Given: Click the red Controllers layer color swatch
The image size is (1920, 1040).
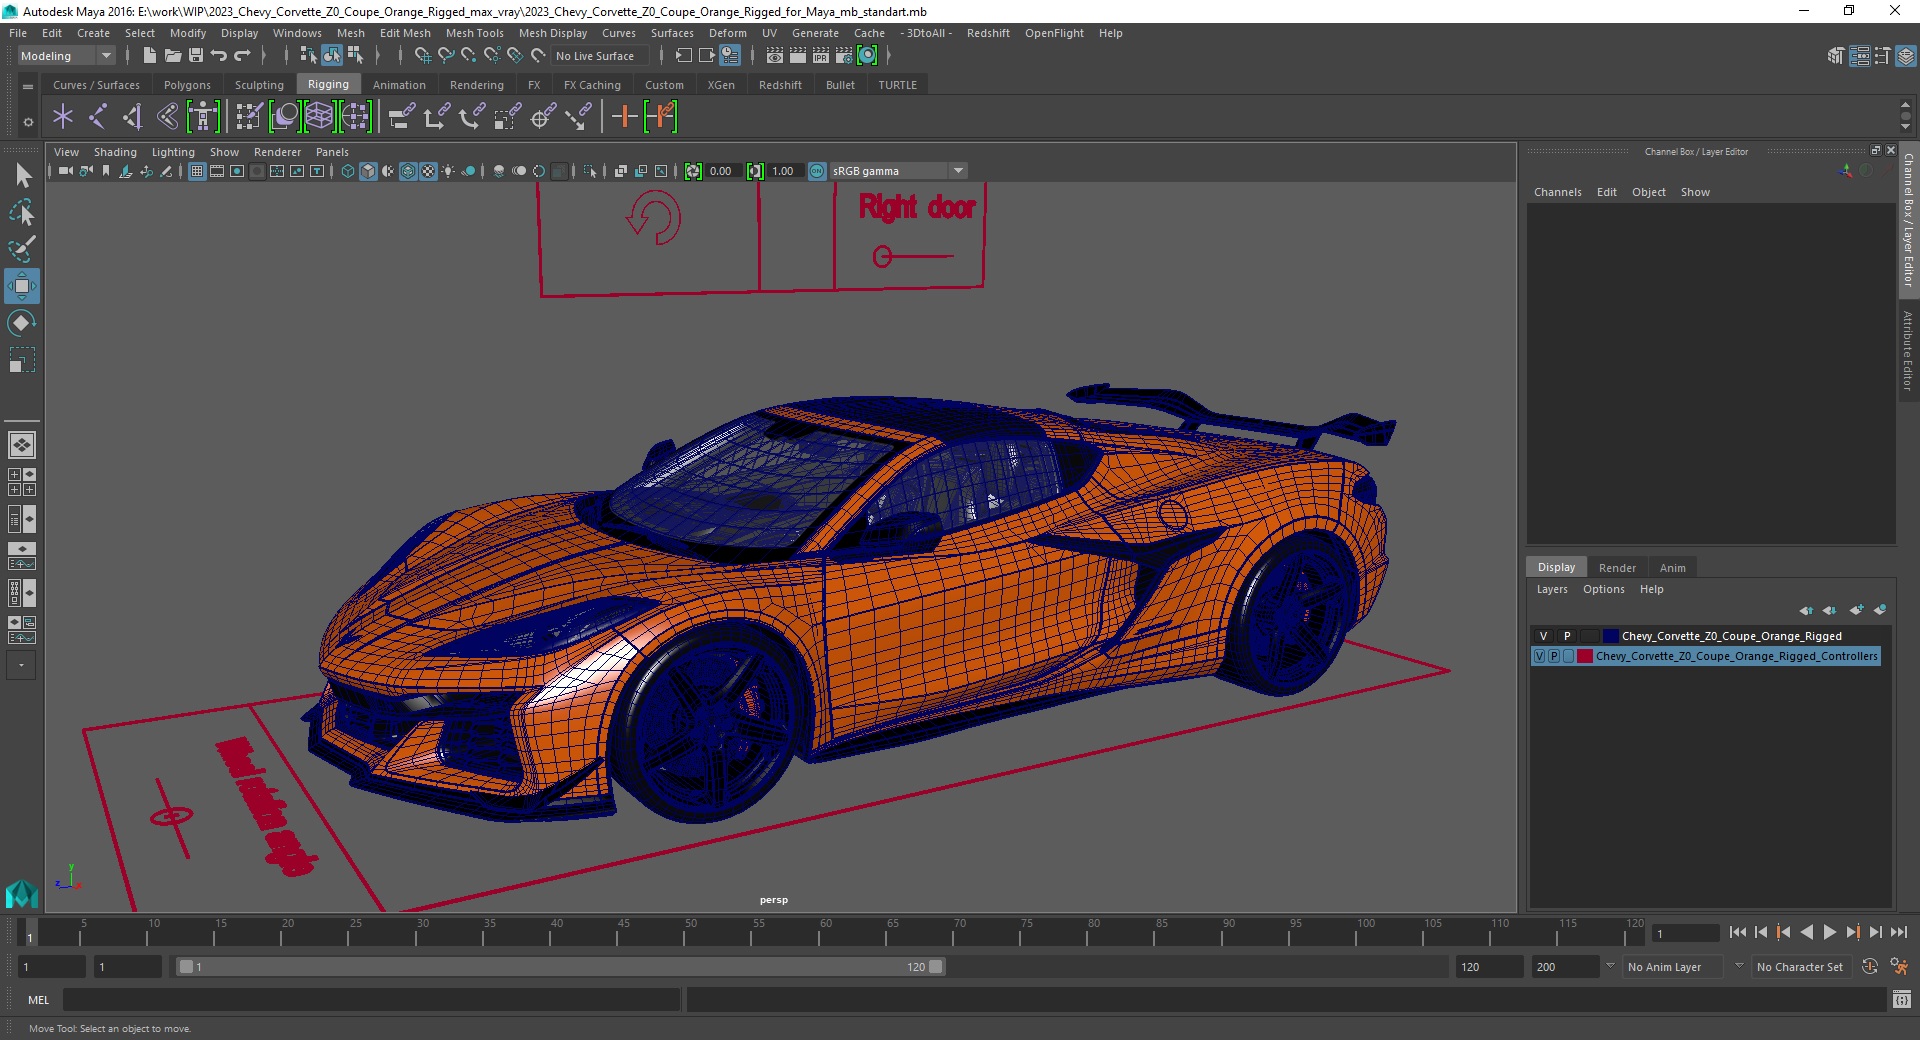Looking at the screenshot, I should click(x=1585, y=656).
